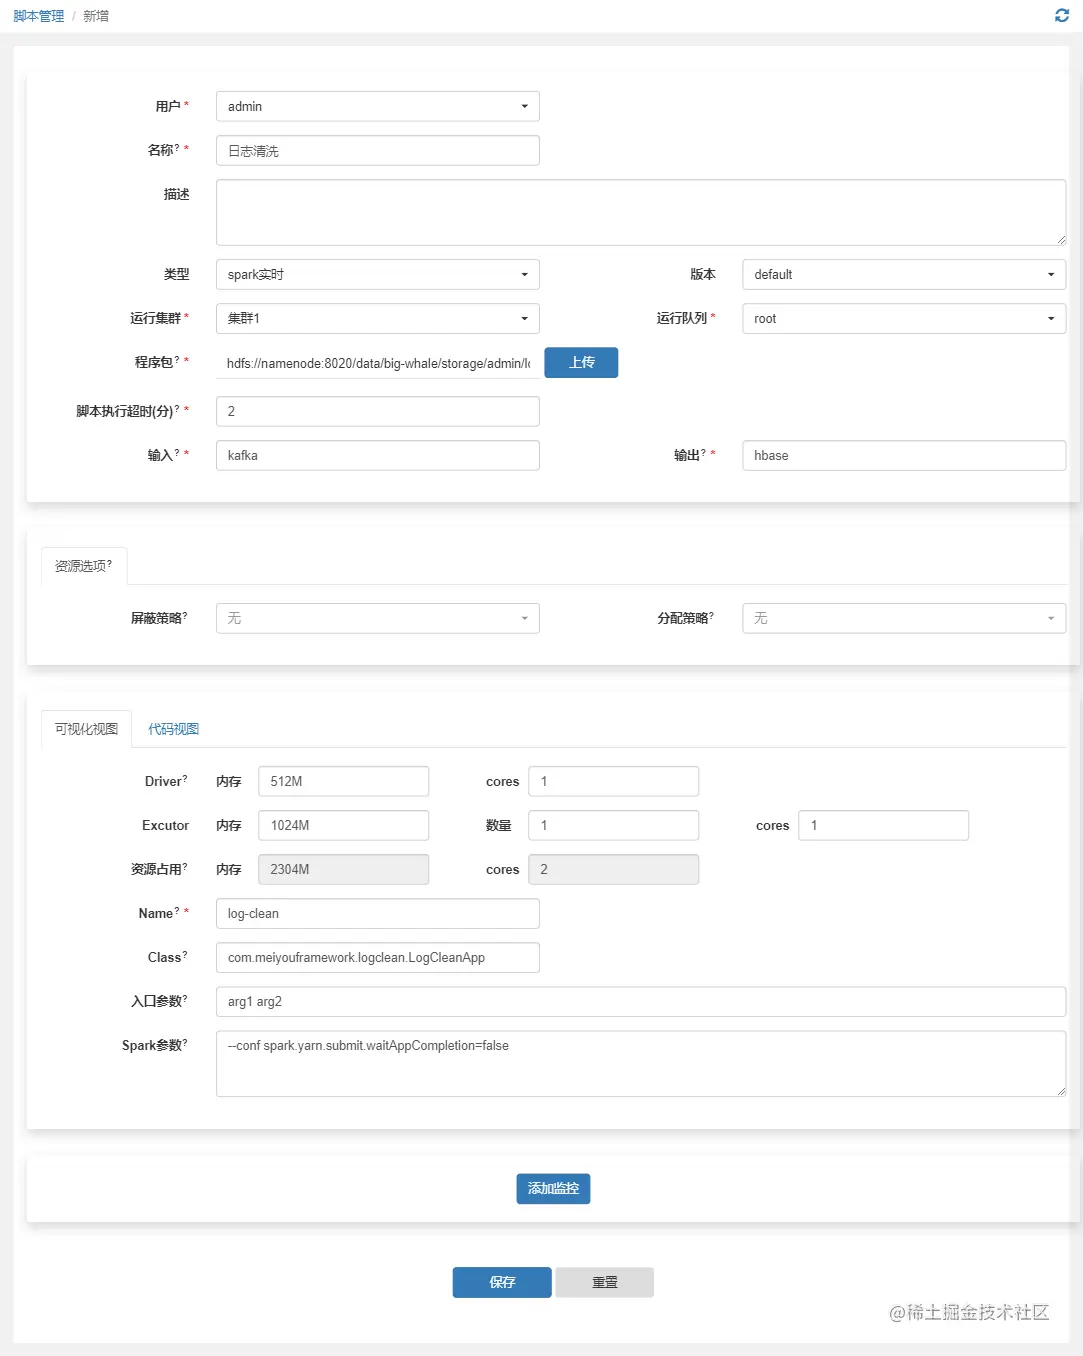Screen dimensions: 1083x1356
Task: Click the Excutor 数量 field
Action: click(614, 825)
